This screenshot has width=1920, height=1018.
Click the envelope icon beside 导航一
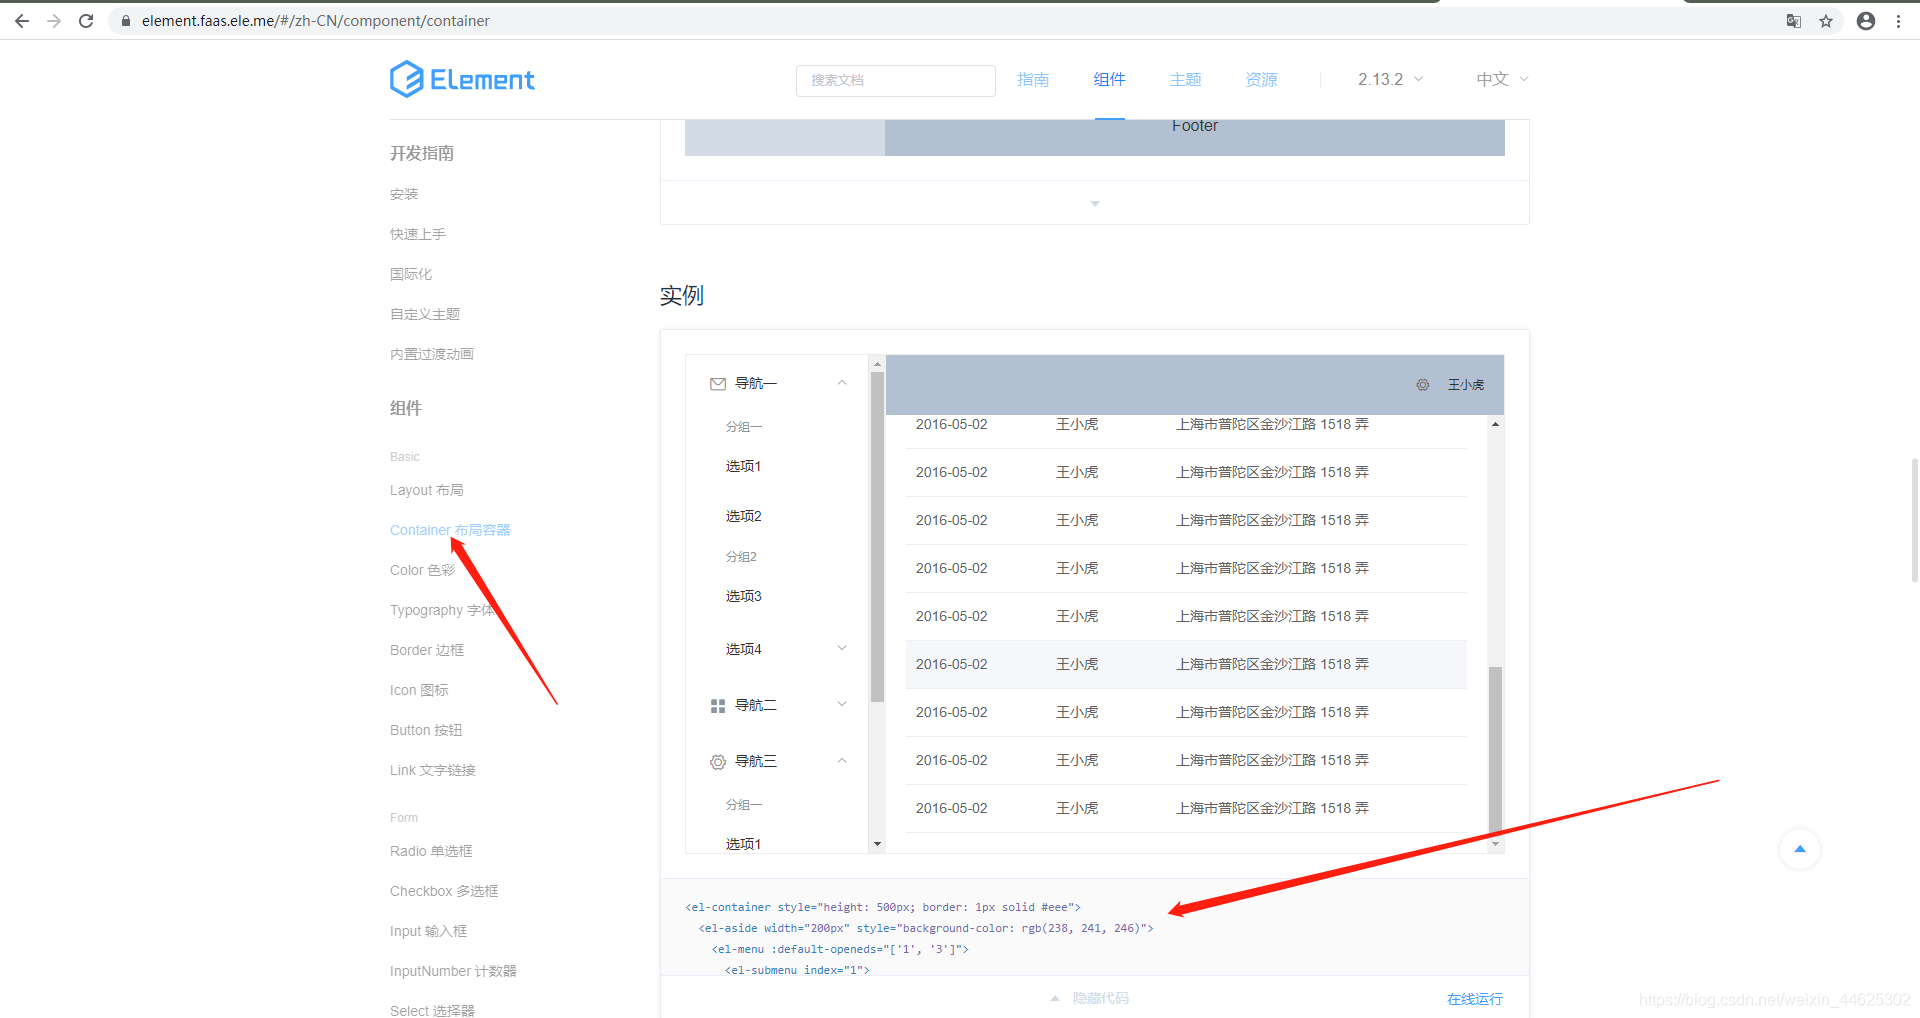click(718, 384)
